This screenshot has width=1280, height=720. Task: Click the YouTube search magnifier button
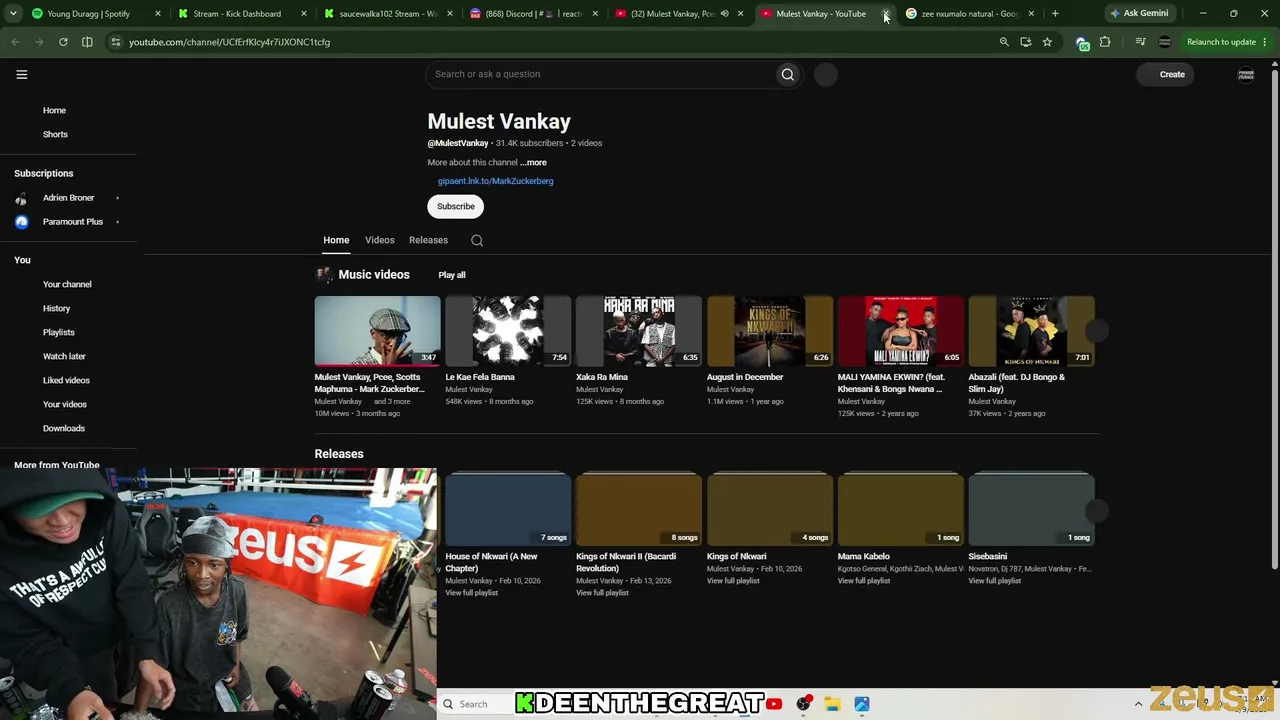coord(788,74)
